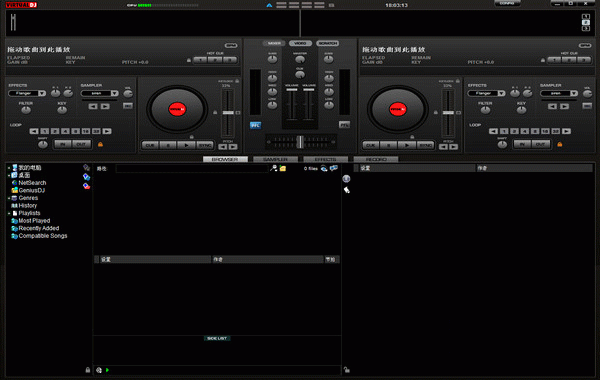Click the left deck turntable platter

[x=177, y=109]
